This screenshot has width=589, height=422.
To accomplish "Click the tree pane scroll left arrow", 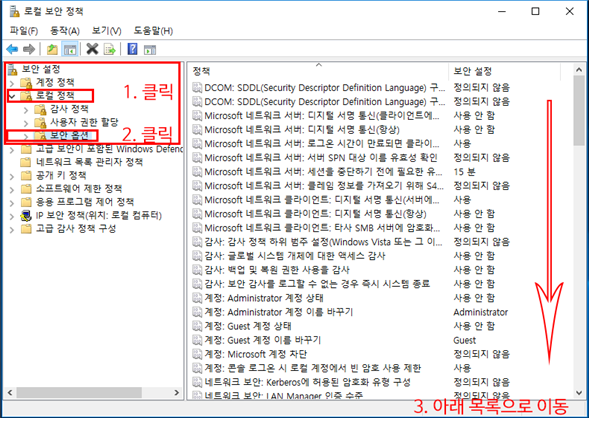I will point(10,393).
